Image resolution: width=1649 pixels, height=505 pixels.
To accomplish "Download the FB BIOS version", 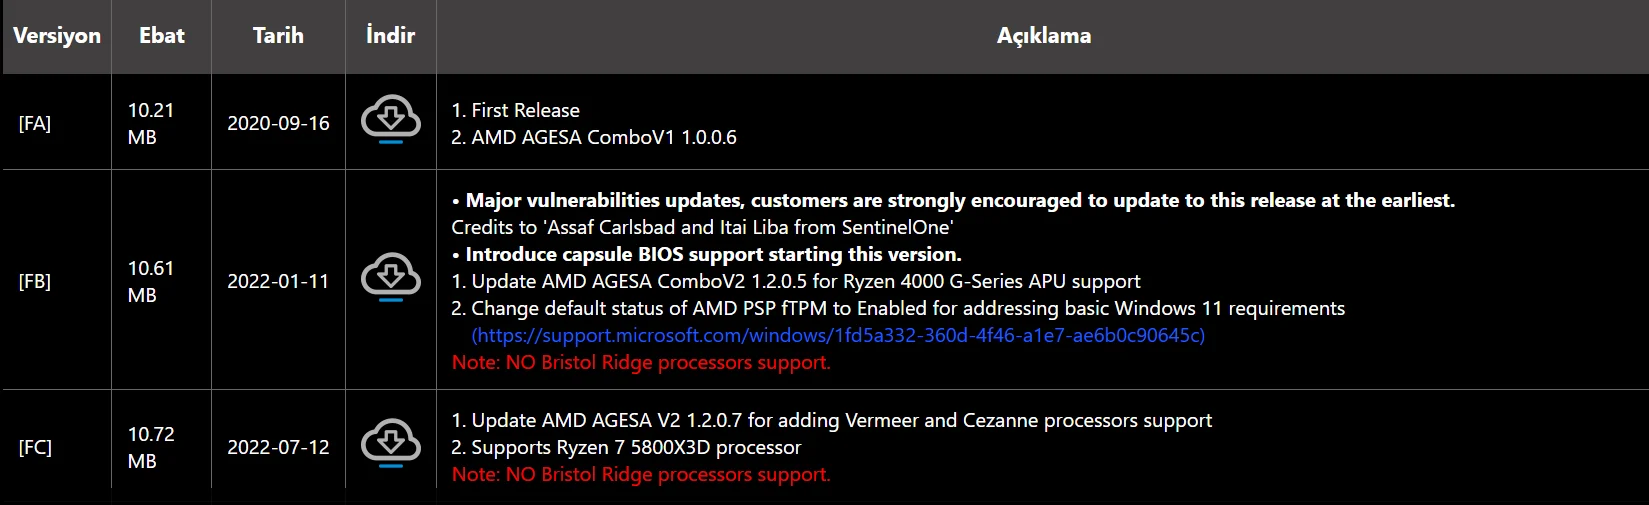I will click(x=390, y=277).
